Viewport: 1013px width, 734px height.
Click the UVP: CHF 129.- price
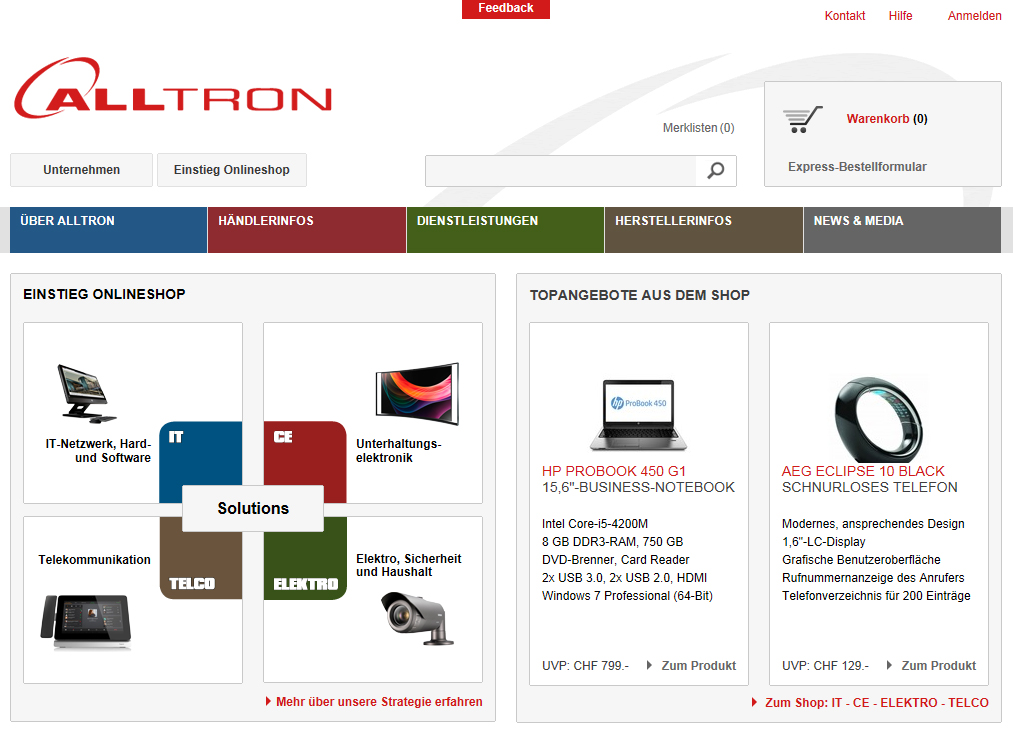[825, 666]
